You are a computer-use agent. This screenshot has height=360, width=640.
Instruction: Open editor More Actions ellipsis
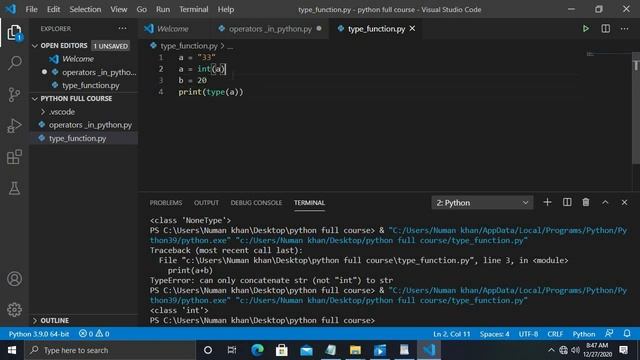(624, 29)
